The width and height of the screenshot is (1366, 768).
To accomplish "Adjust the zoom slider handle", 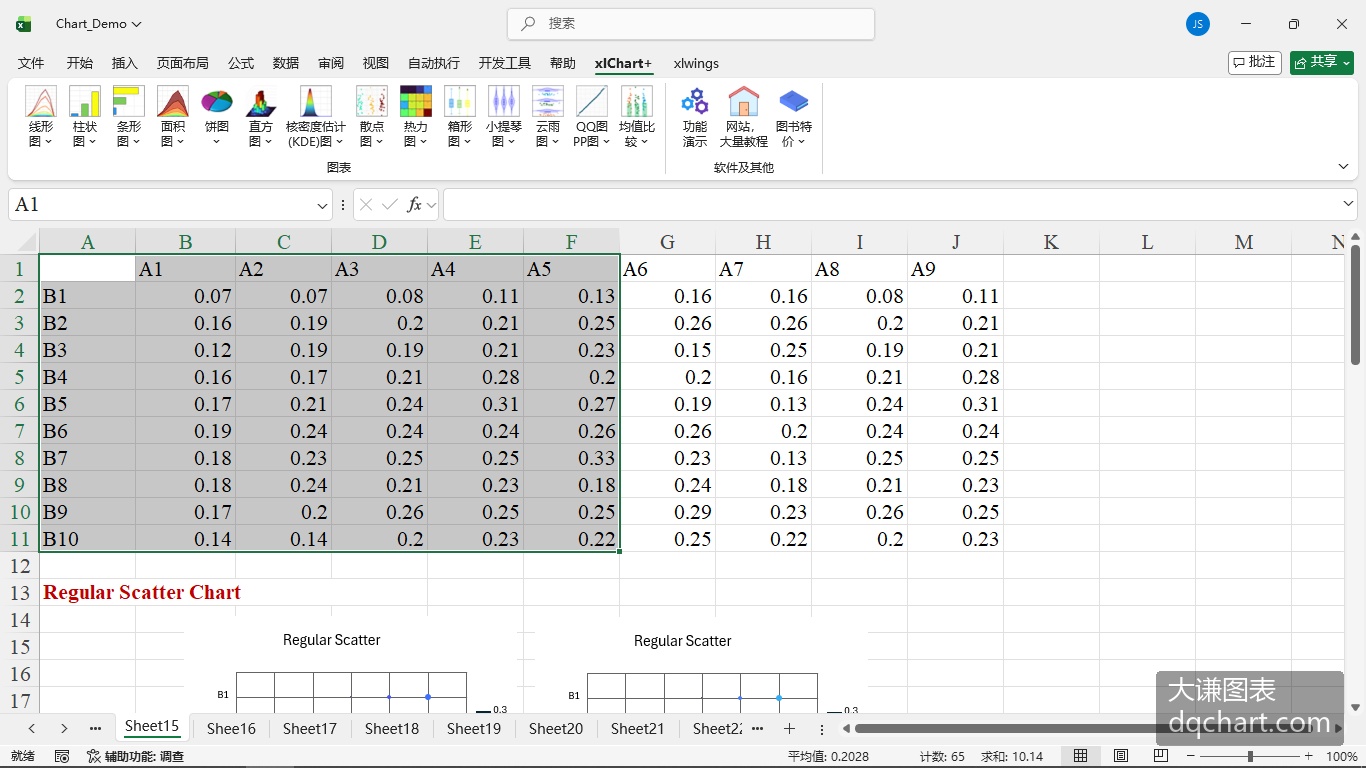I will 1250,756.
